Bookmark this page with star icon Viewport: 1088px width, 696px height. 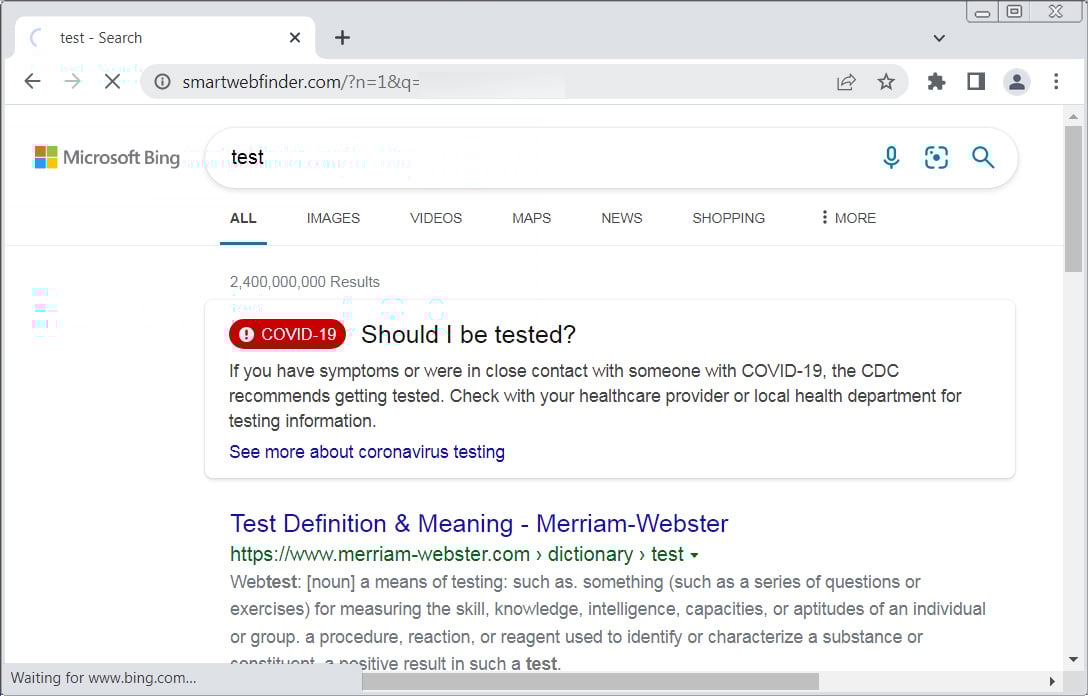[886, 82]
